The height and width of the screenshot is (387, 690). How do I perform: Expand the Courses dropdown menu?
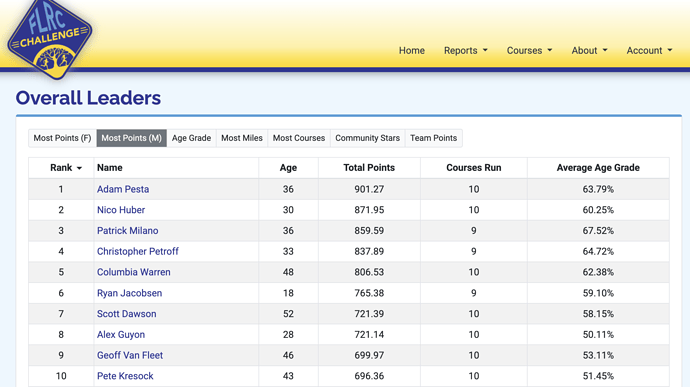(529, 51)
